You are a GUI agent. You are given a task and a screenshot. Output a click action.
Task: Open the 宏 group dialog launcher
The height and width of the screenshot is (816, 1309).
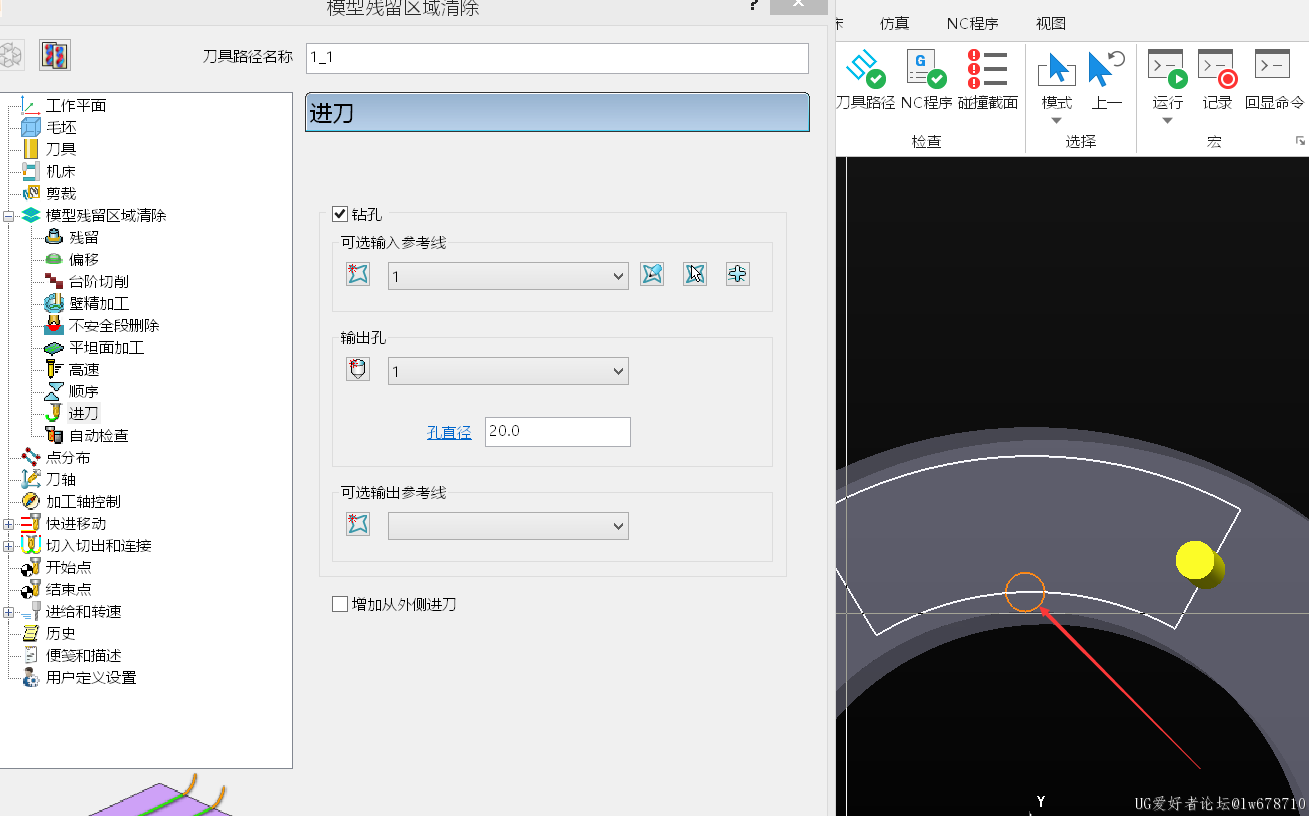tap(1300, 141)
